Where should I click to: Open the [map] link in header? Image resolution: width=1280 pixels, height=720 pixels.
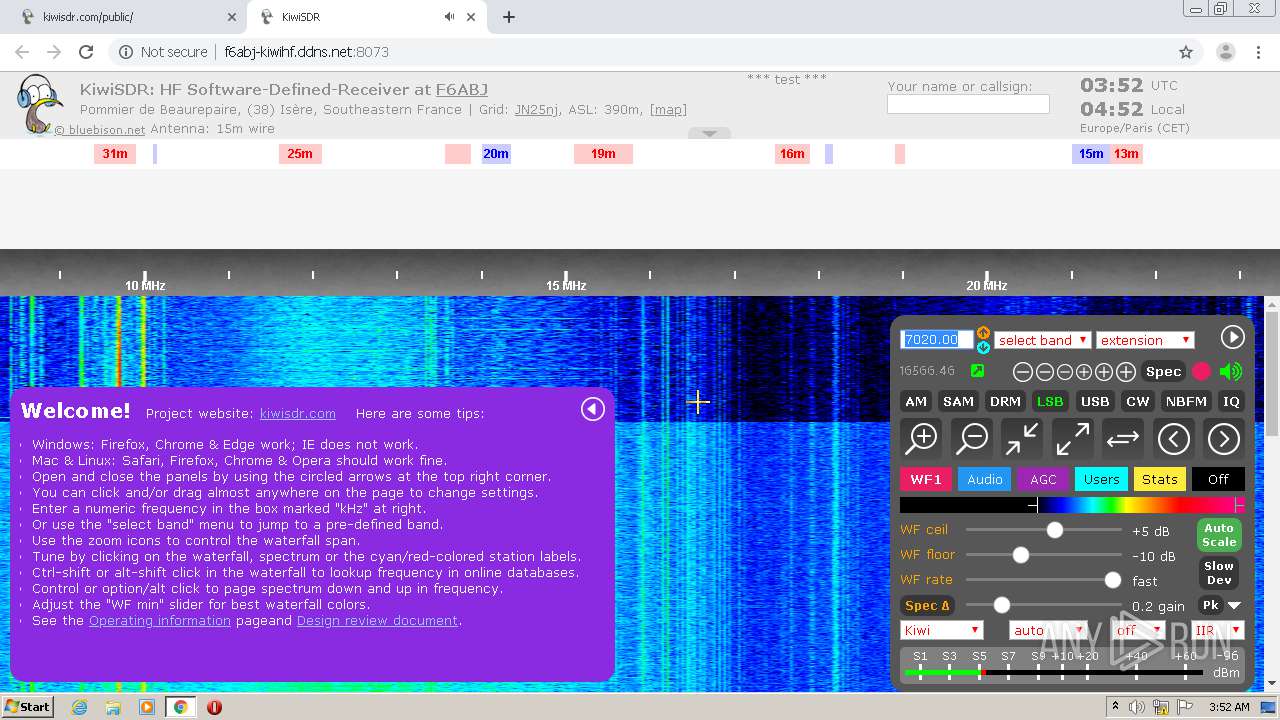(x=668, y=109)
